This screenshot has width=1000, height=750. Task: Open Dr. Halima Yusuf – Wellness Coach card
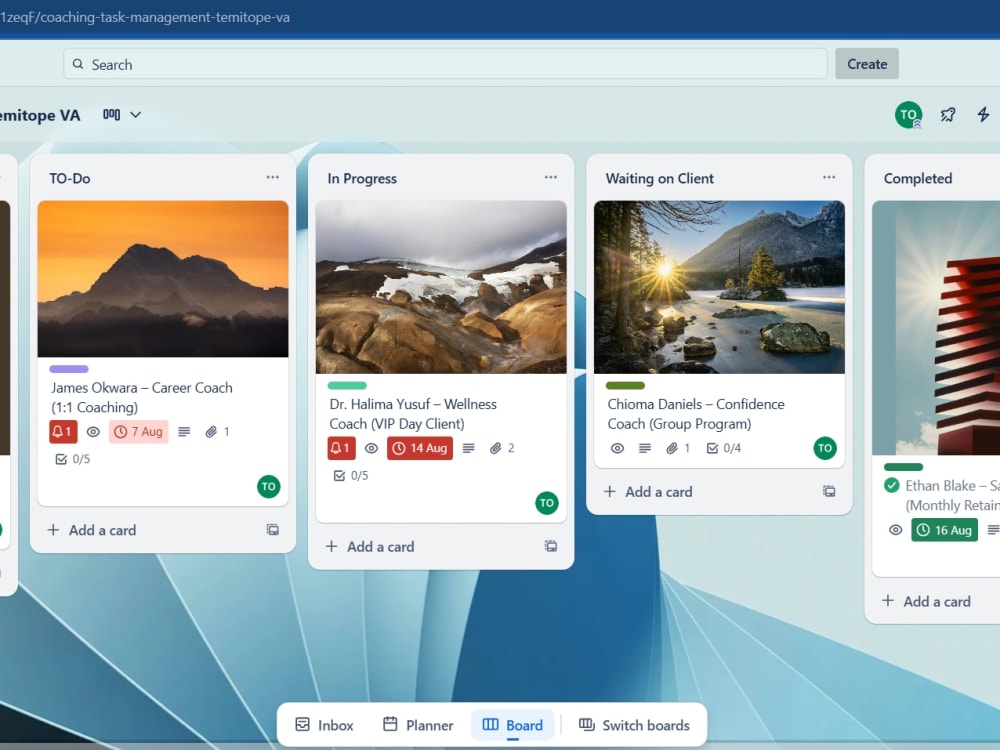pos(413,414)
